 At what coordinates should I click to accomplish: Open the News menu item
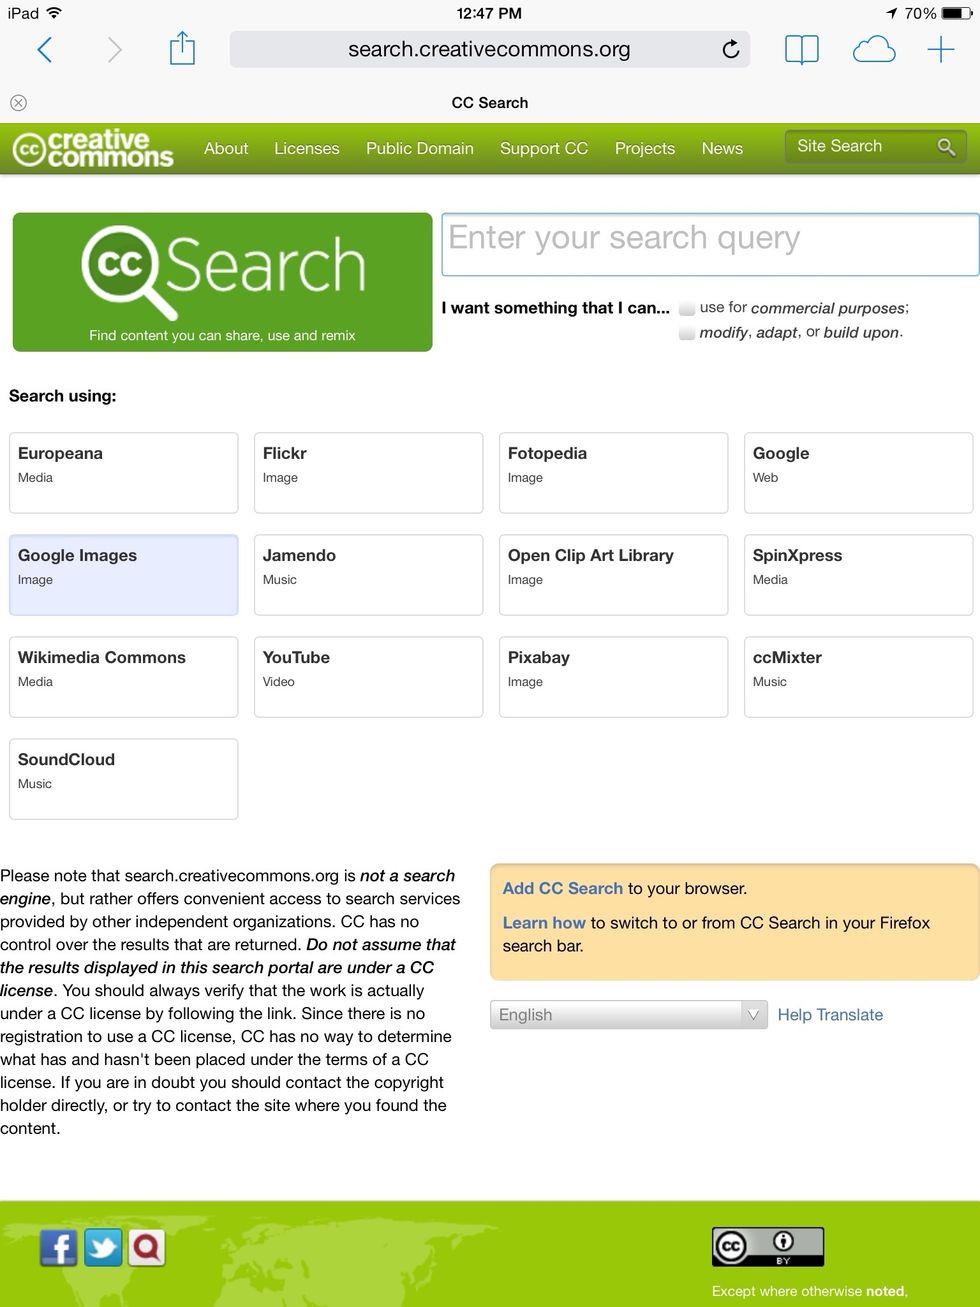click(722, 148)
